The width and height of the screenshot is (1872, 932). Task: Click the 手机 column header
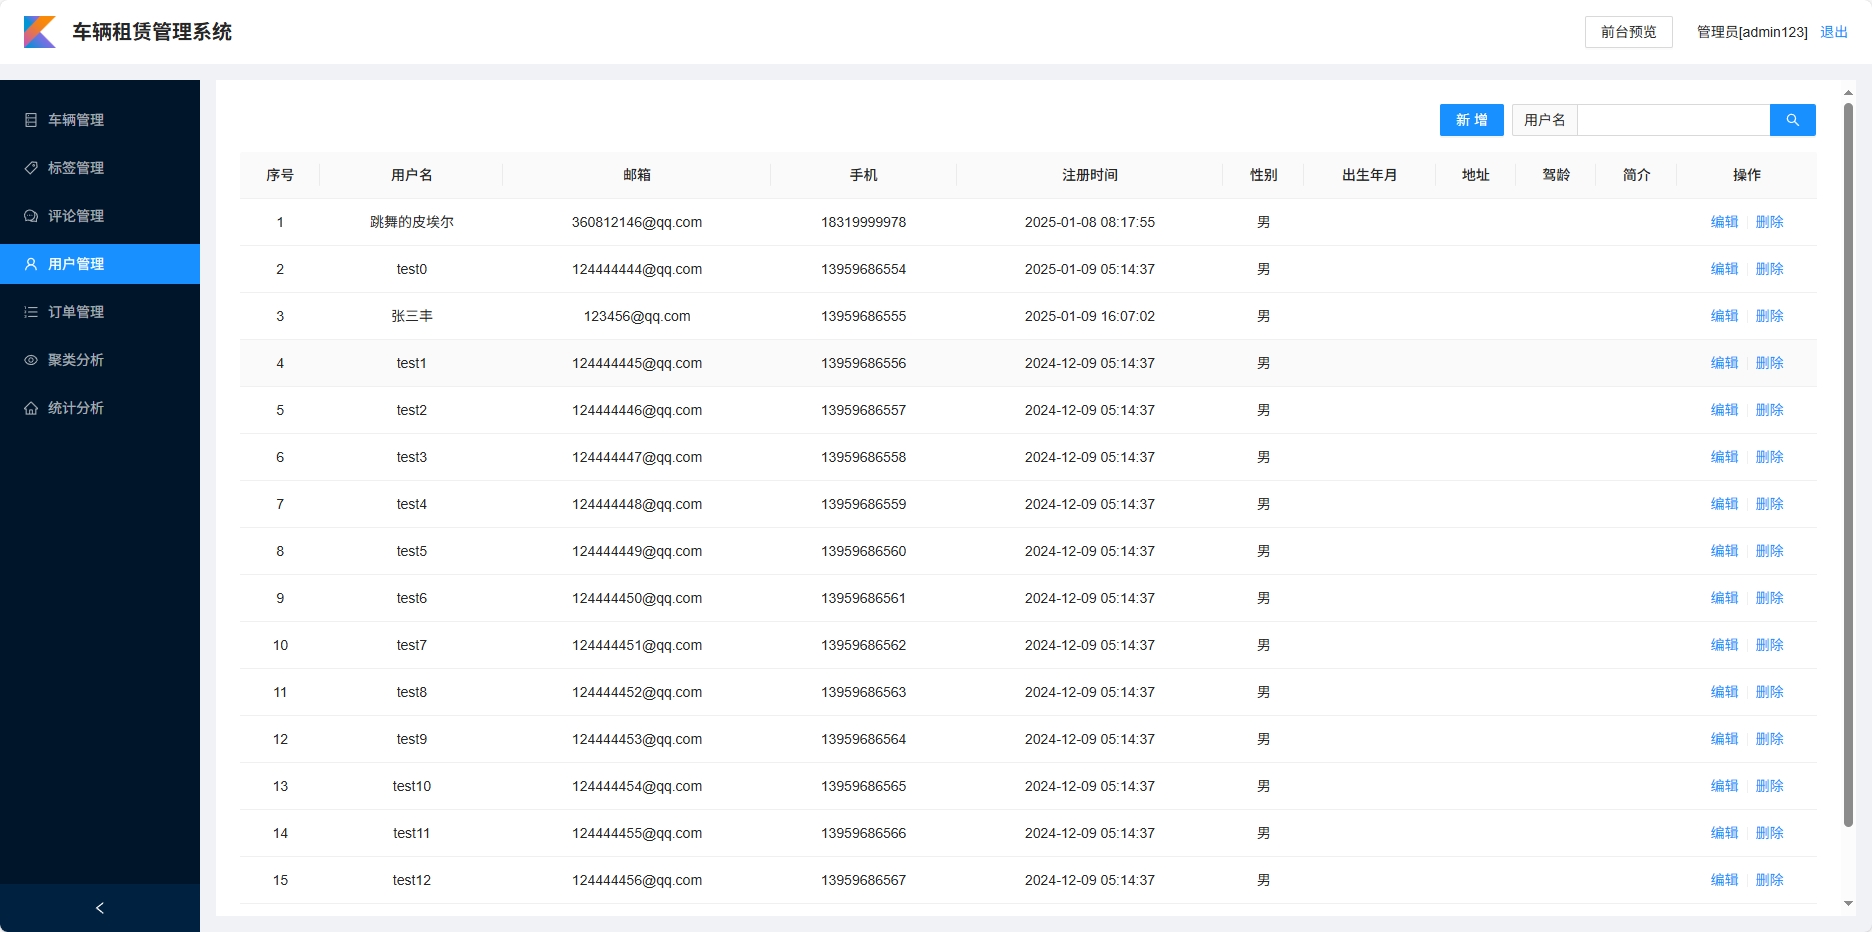click(x=864, y=175)
